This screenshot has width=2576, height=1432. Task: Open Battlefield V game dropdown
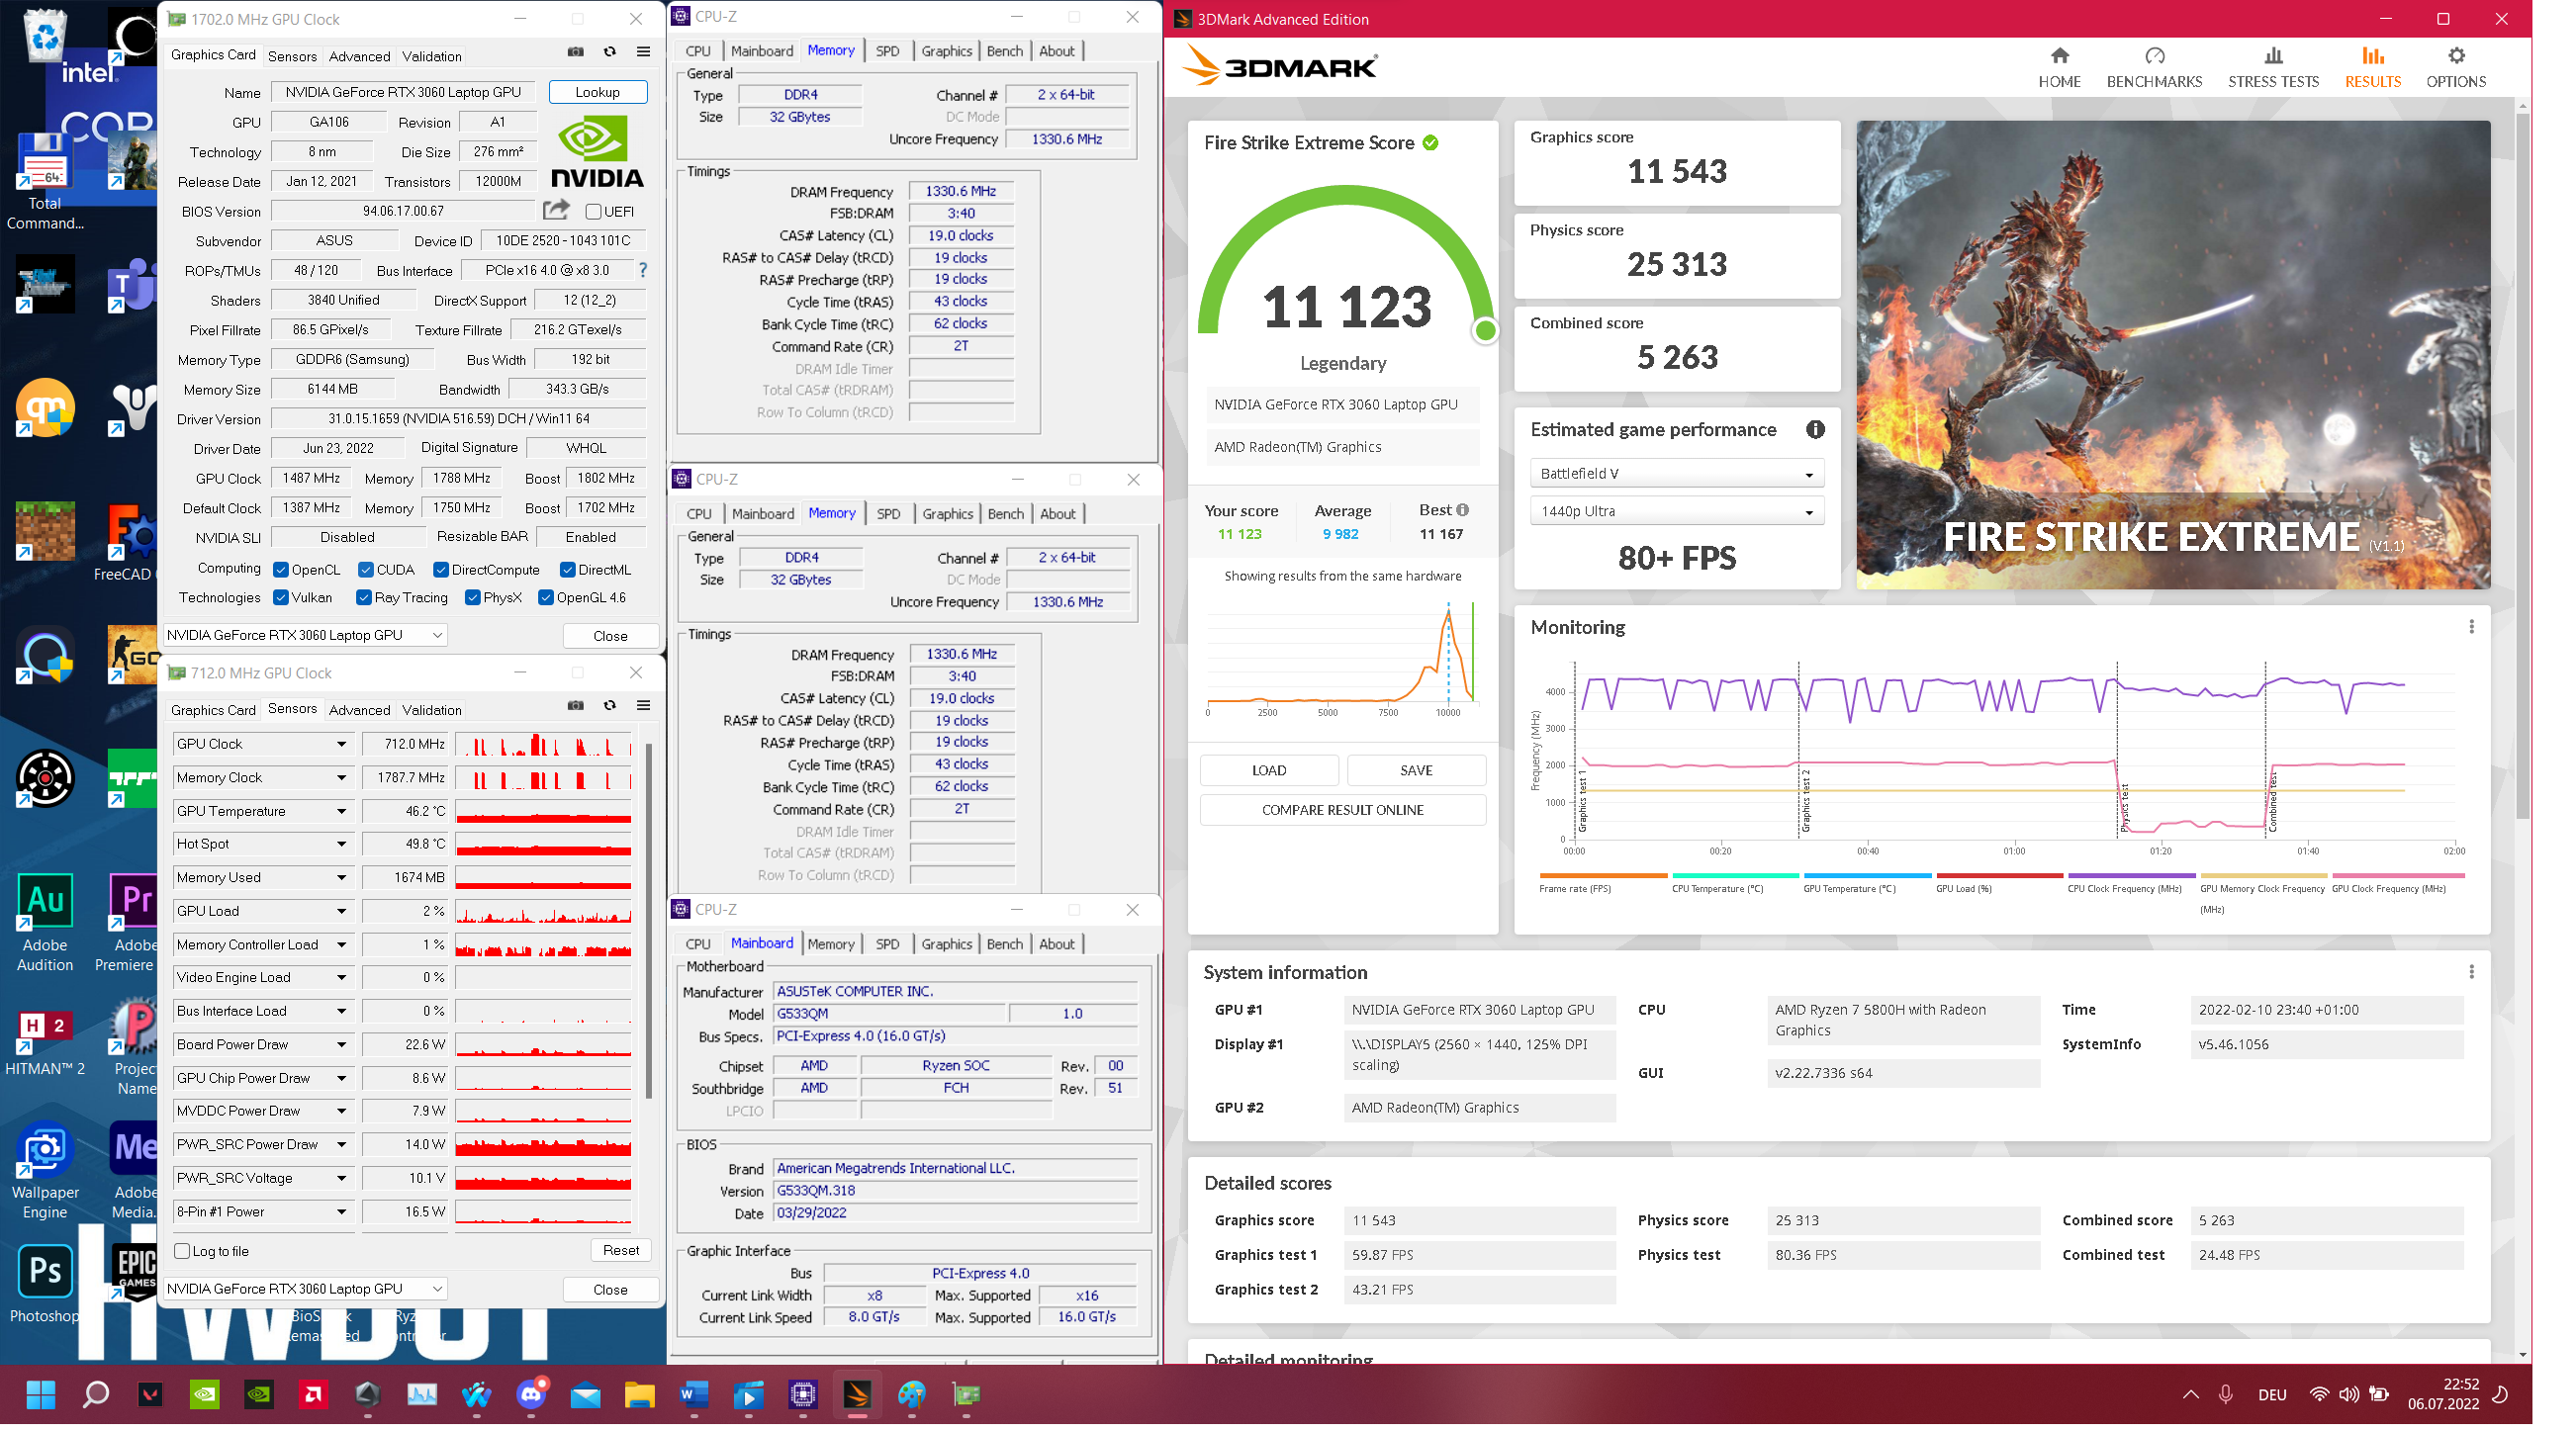click(1676, 473)
